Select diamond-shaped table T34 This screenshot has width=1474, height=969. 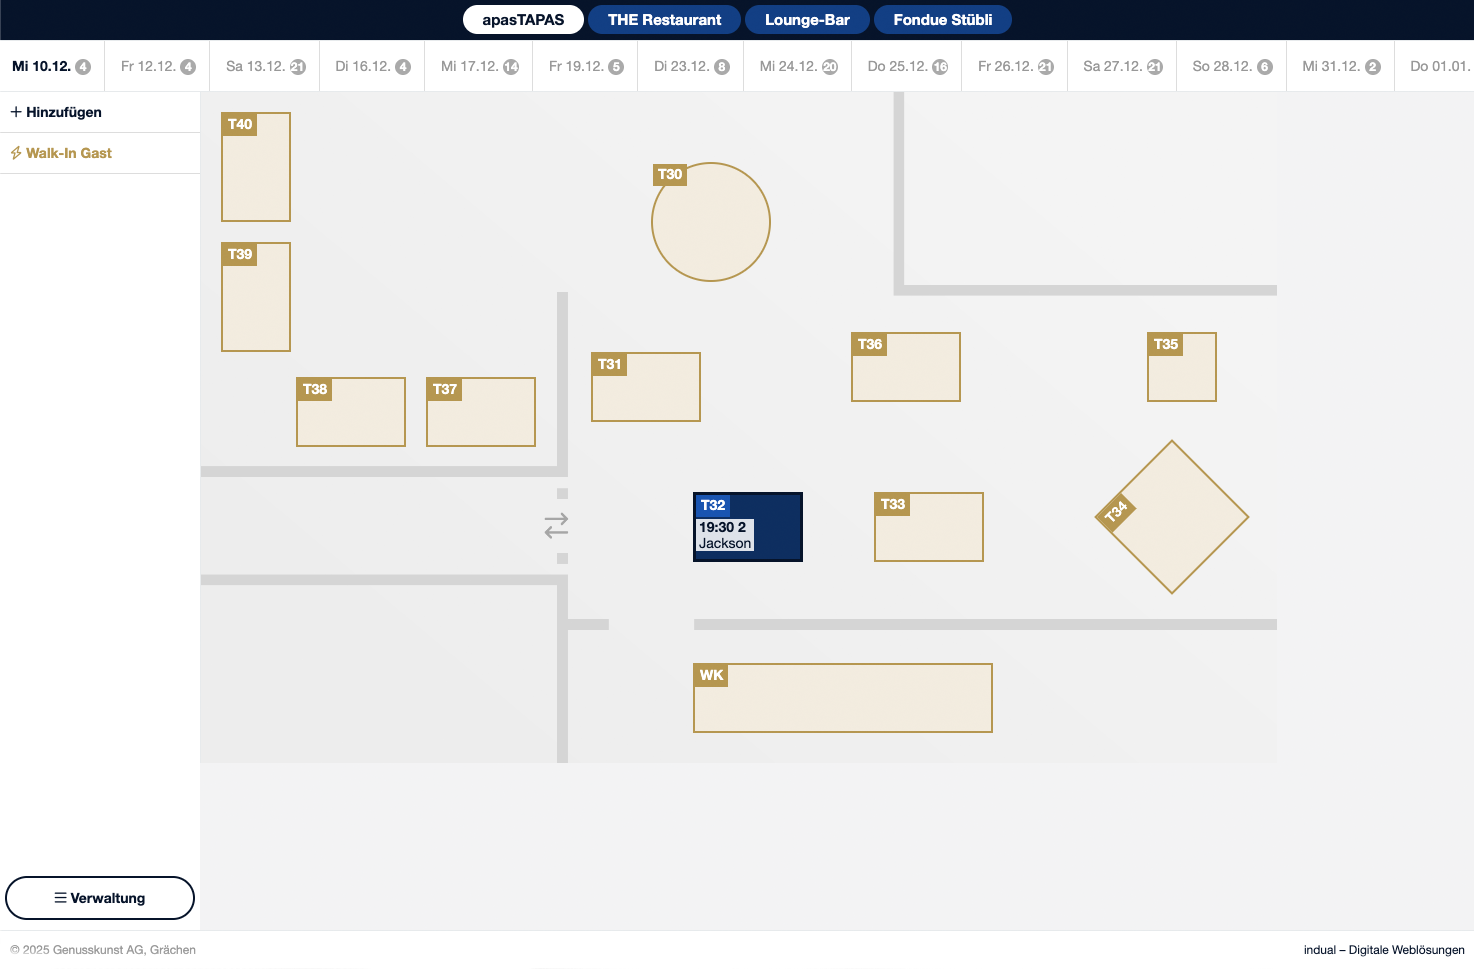tap(1172, 517)
